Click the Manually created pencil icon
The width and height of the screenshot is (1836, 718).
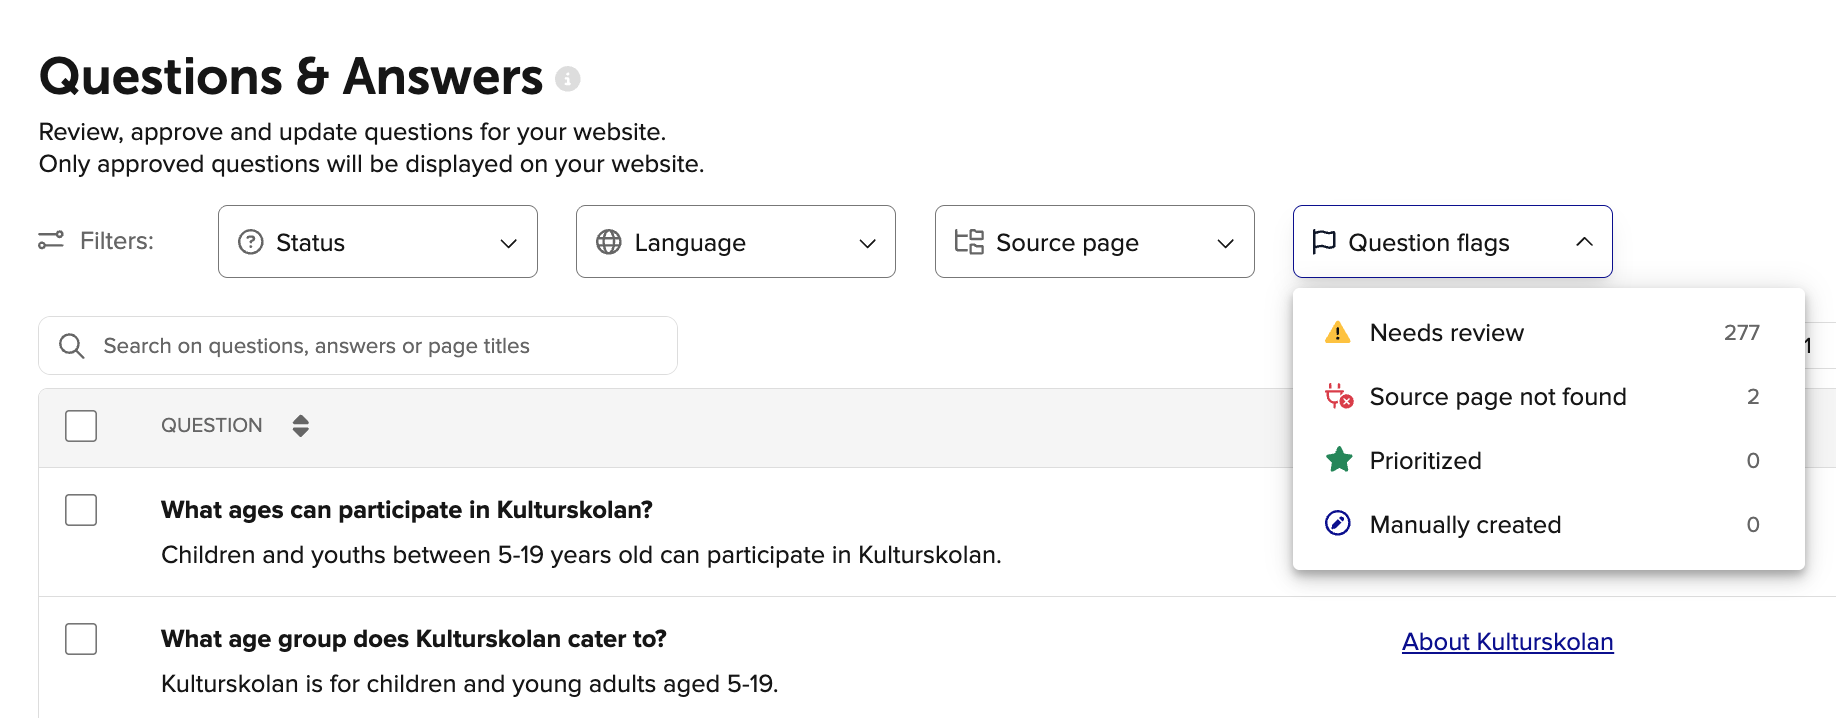1337,524
